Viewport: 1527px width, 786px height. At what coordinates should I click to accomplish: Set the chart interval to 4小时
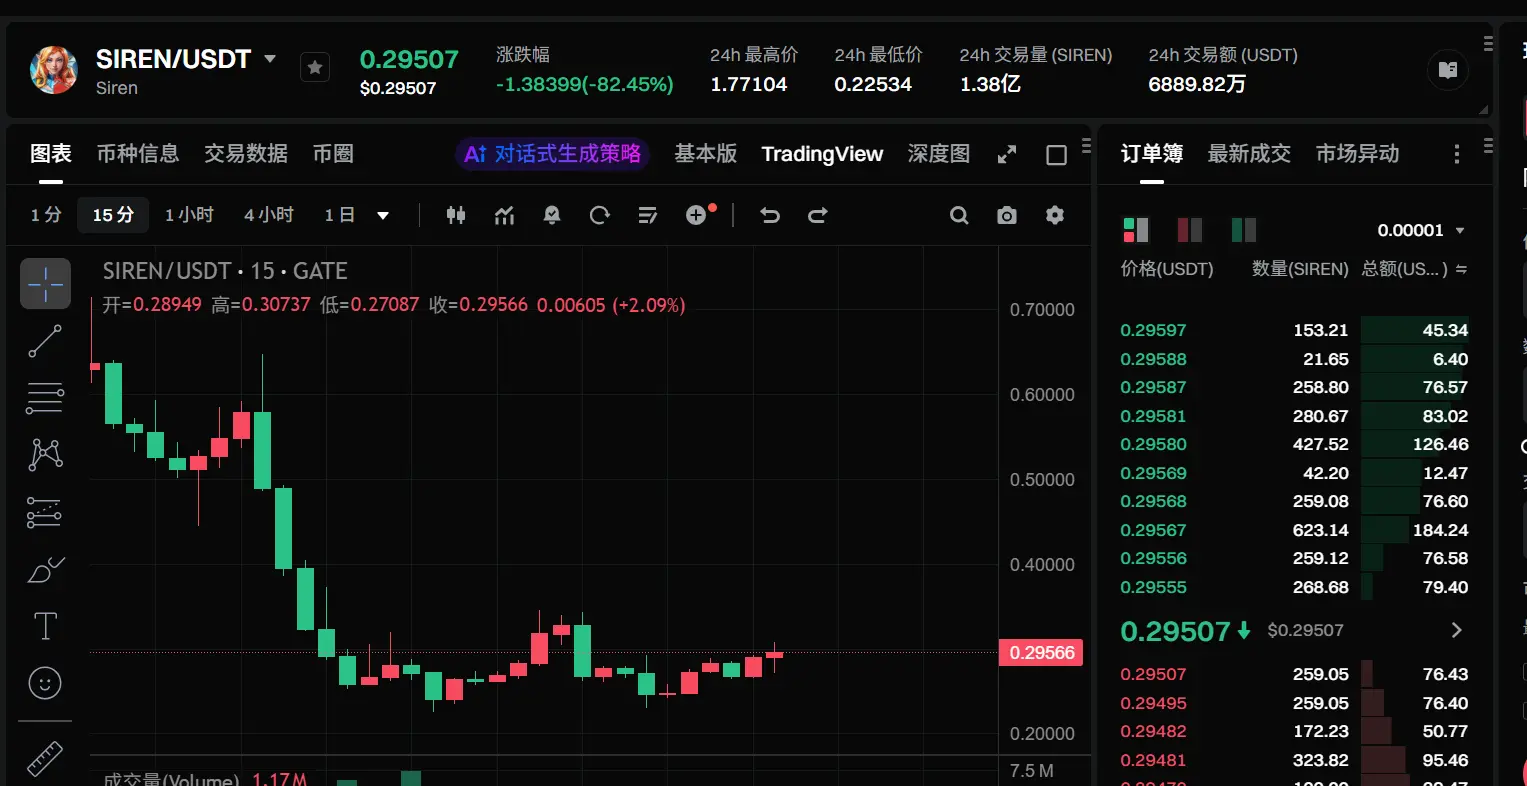point(269,215)
